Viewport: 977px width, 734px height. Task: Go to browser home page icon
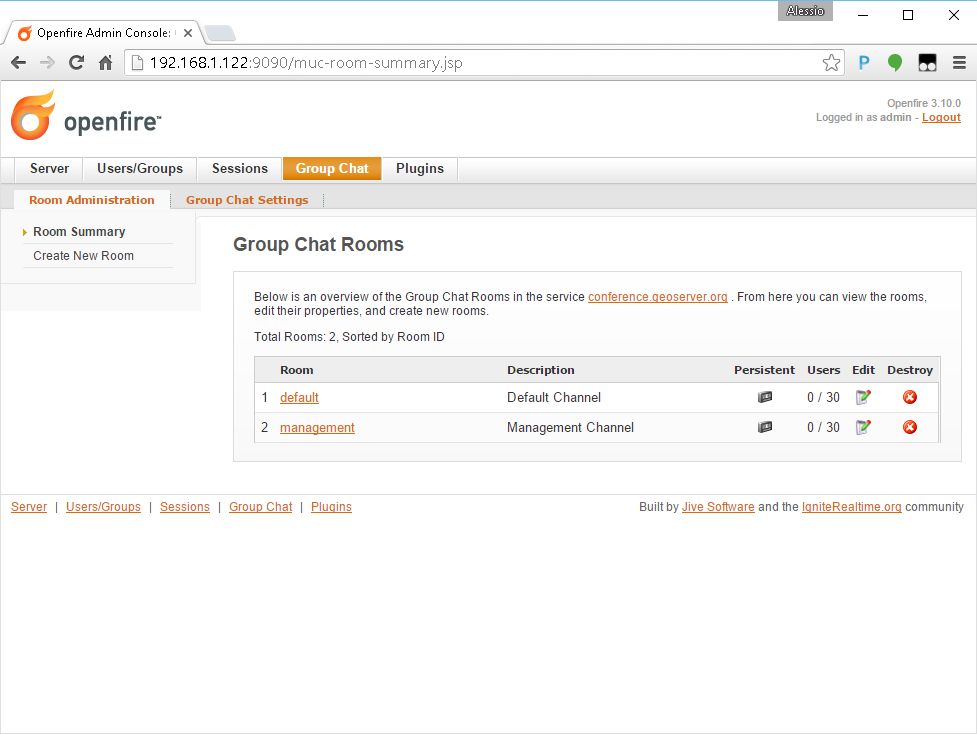tap(106, 63)
